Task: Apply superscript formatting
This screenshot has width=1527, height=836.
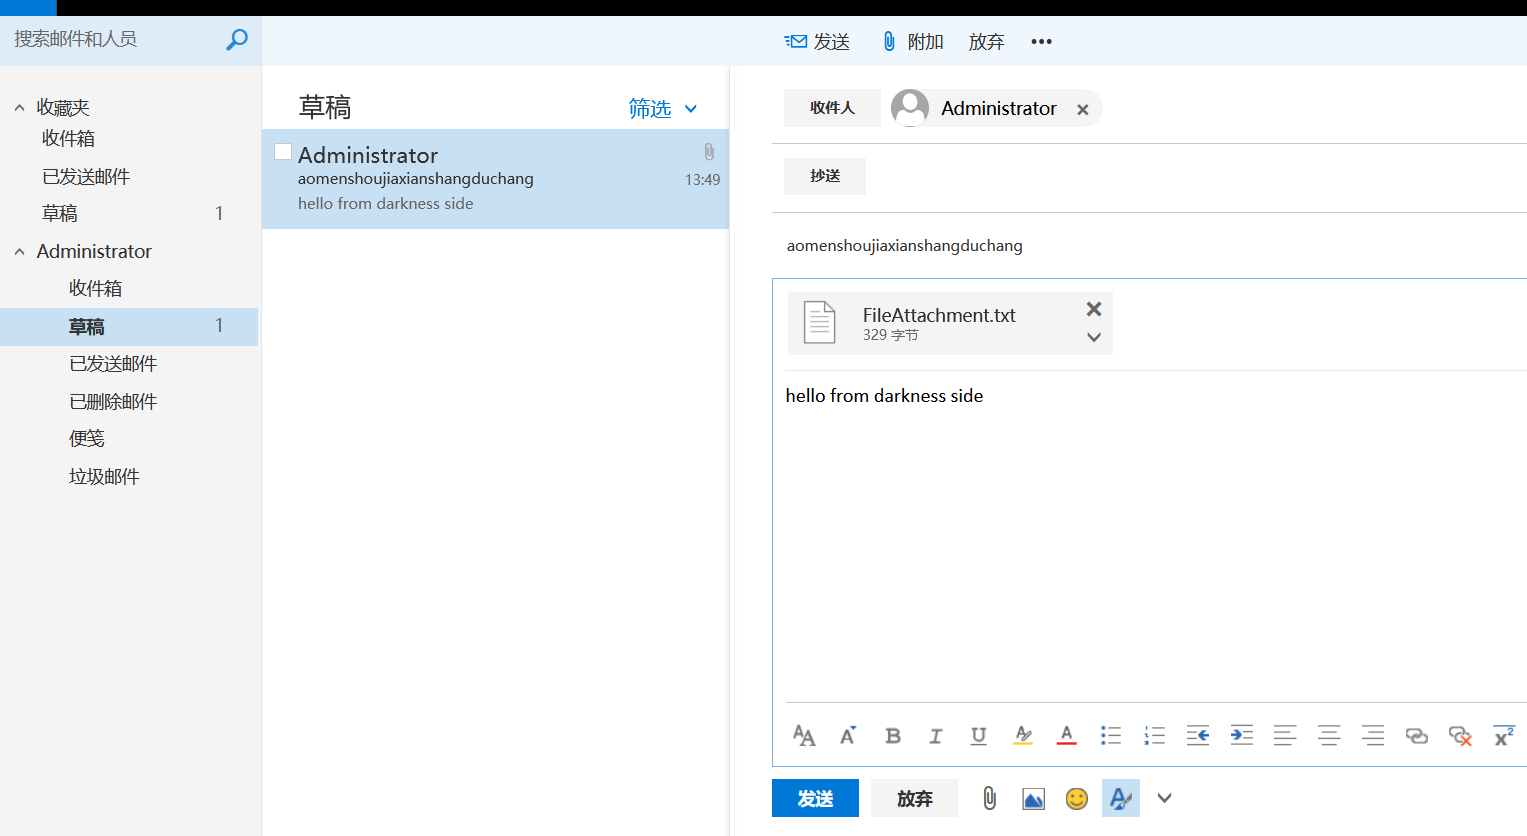Action: coord(1503,735)
